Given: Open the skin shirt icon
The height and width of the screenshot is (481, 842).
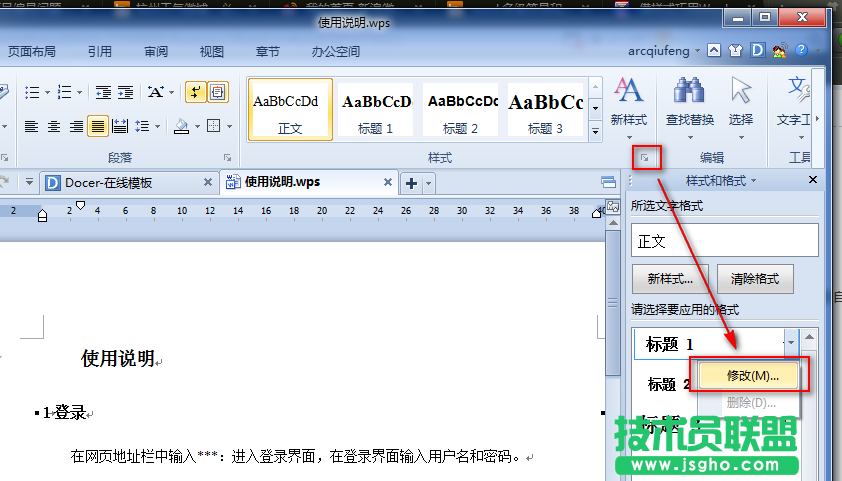Looking at the screenshot, I should pos(735,50).
